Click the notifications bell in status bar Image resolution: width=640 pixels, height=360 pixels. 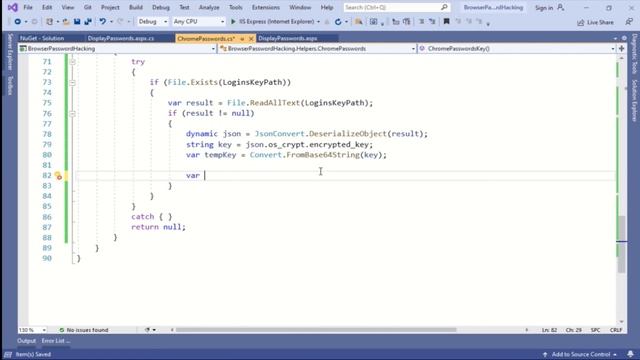pos(631,354)
